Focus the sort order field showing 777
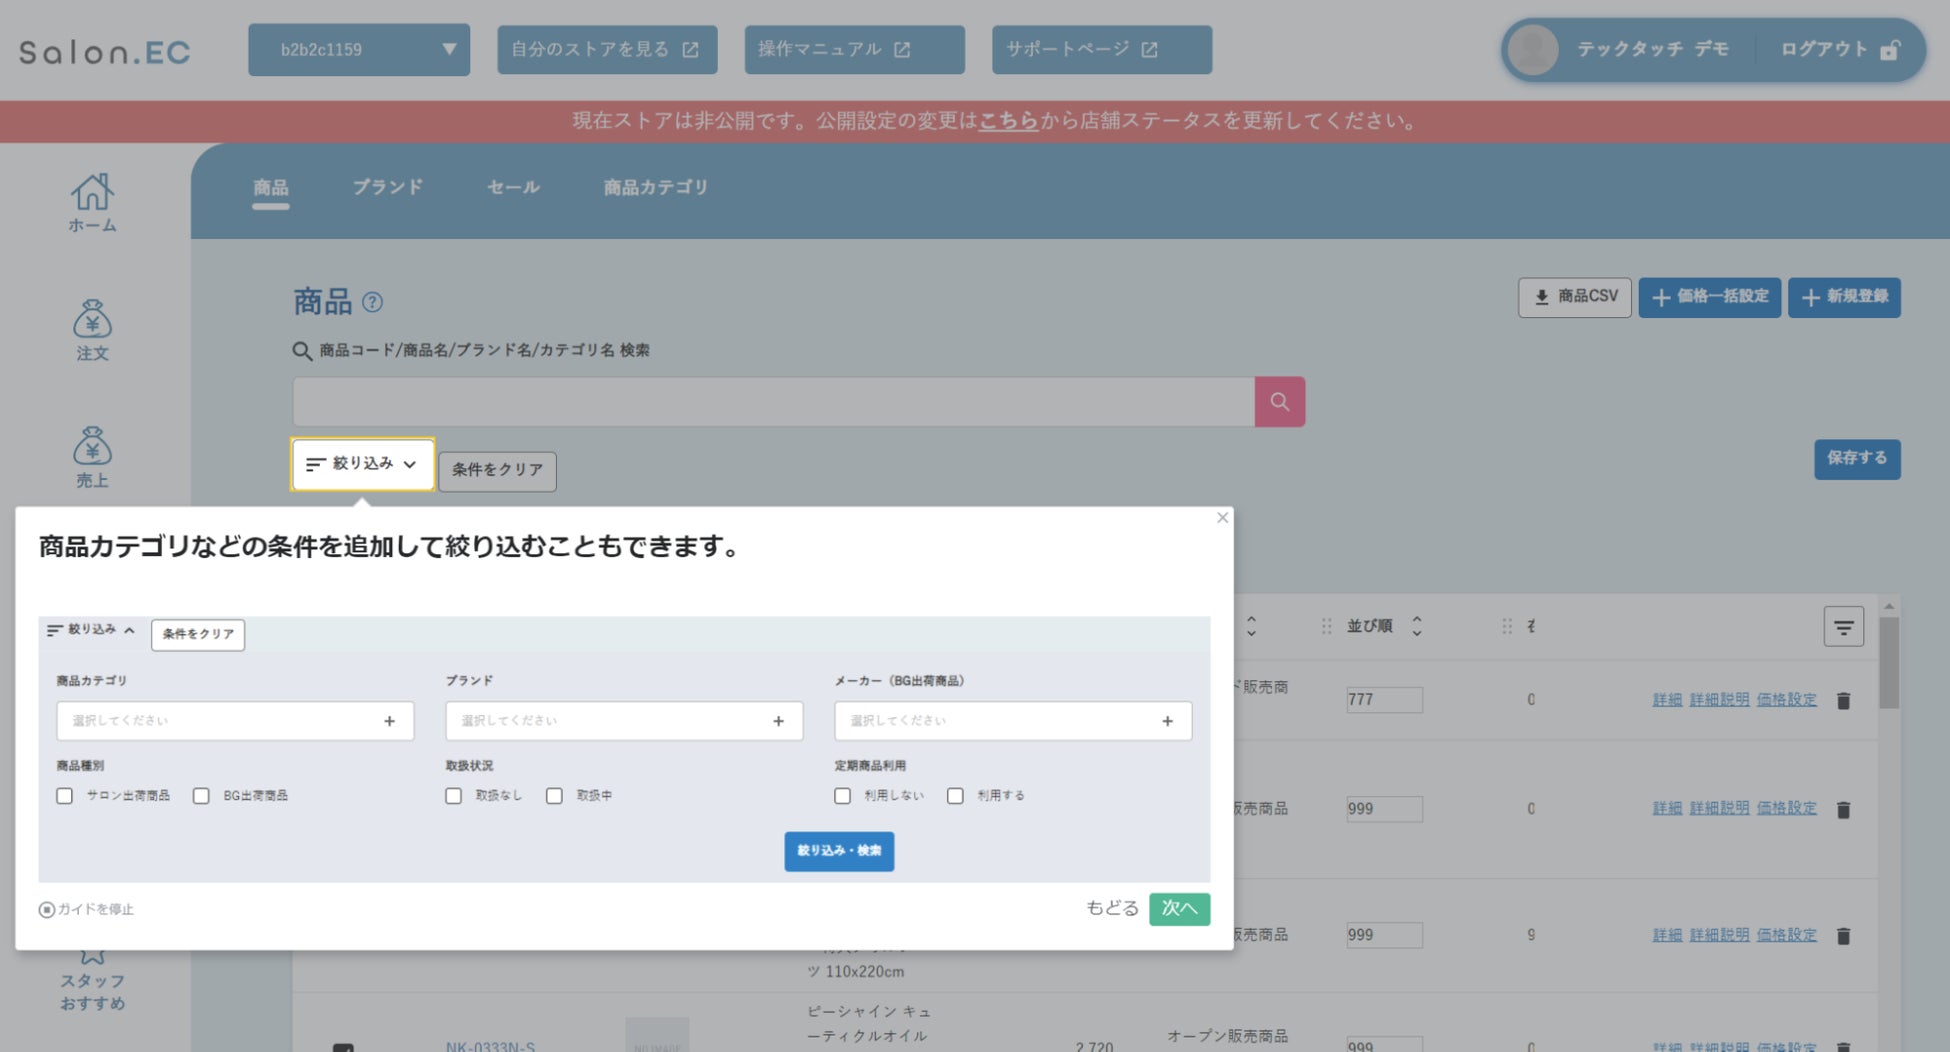1950x1052 pixels. [x=1385, y=700]
